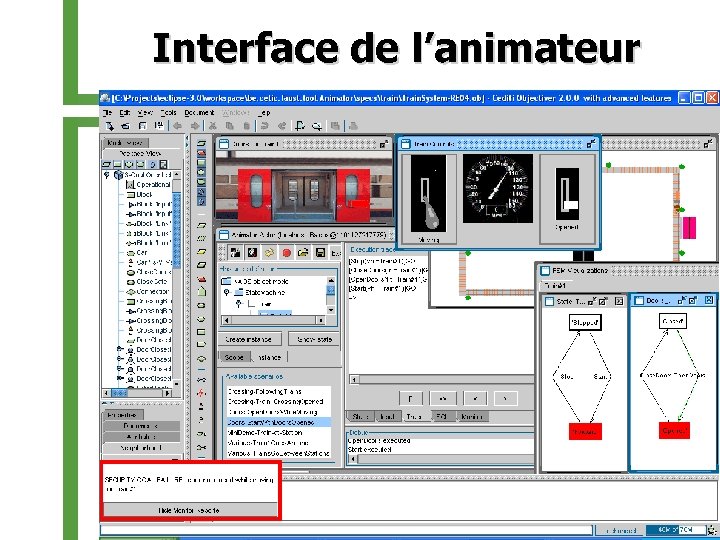This screenshot has height=540, width=720.
Task: Open the Edit menu
Action: coord(124,112)
